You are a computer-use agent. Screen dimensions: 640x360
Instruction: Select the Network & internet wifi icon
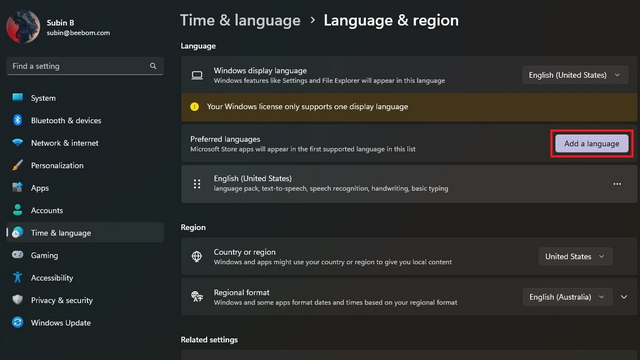coord(17,142)
